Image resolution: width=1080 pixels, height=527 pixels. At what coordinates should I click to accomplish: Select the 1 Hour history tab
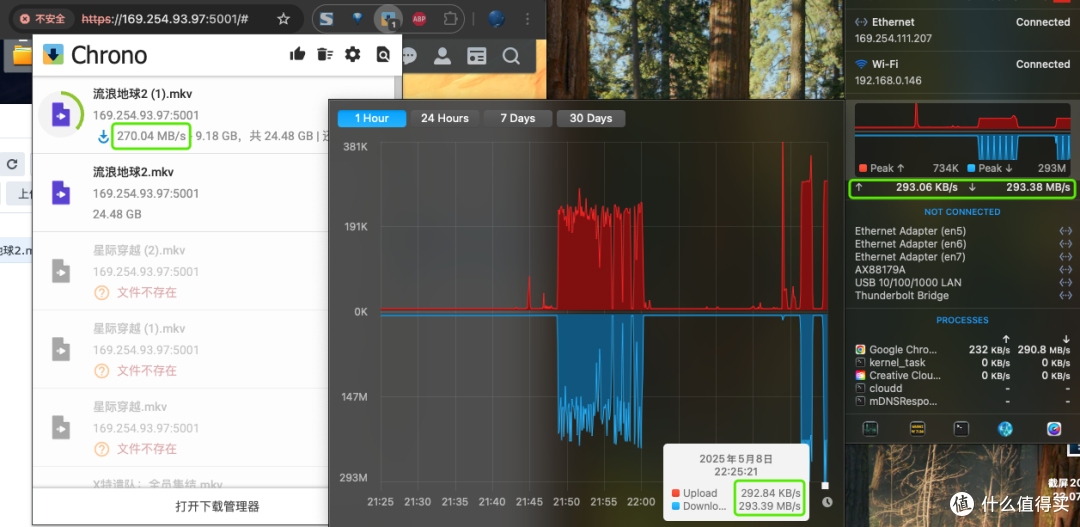371,118
